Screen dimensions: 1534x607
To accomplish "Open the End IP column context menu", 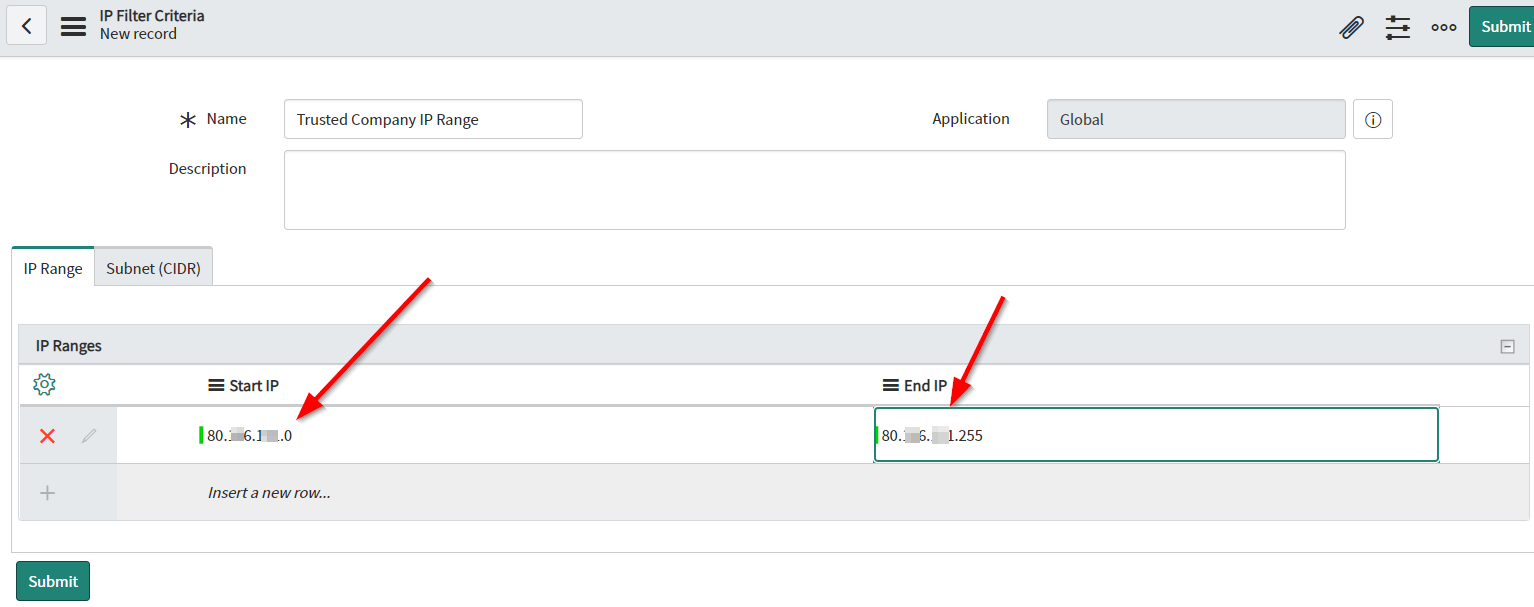I will 890,384.
